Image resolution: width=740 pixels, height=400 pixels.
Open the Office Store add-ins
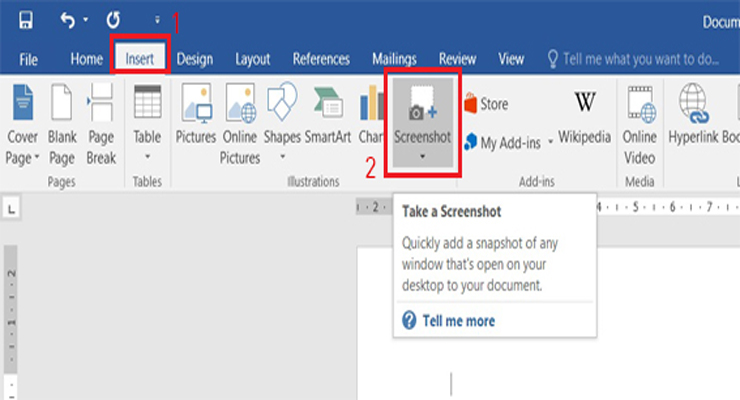click(487, 104)
